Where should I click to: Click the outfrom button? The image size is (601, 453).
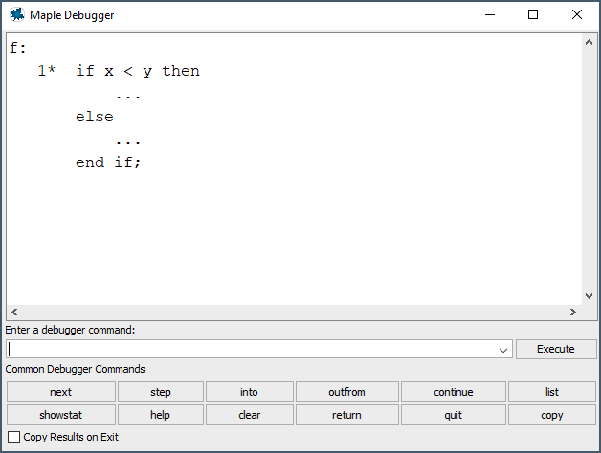click(347, 392)
